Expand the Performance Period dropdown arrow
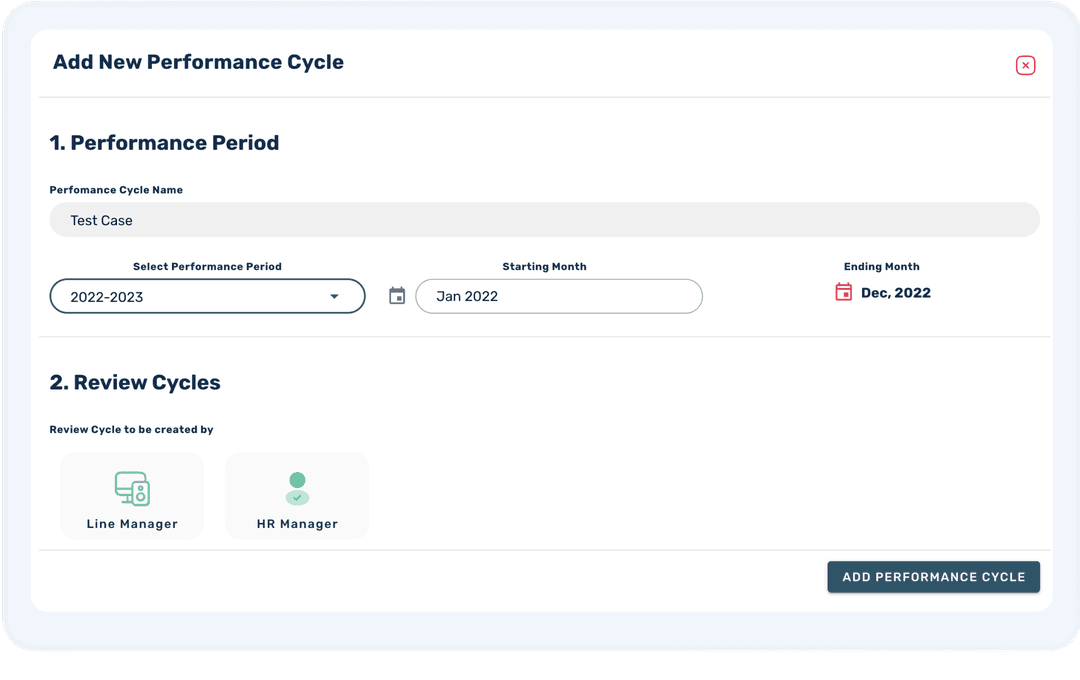The image size is (1080, 680). pyautogui.click(x=334, y=296)
